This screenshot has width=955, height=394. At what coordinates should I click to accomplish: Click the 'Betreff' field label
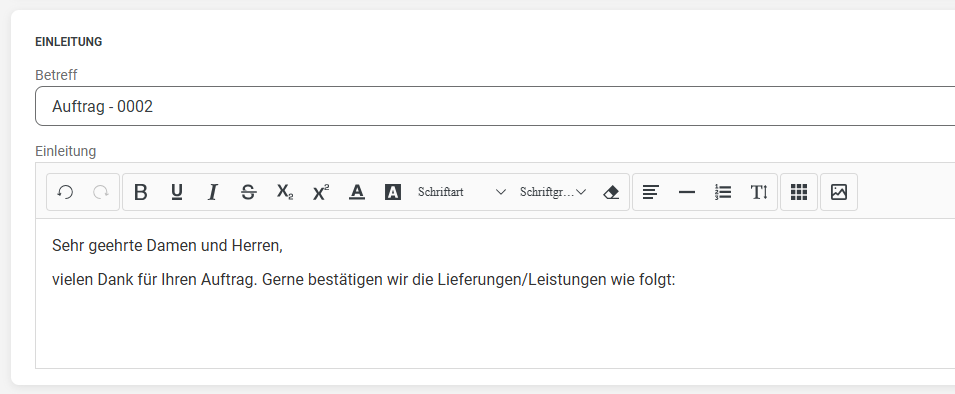[x=56, y=75]
